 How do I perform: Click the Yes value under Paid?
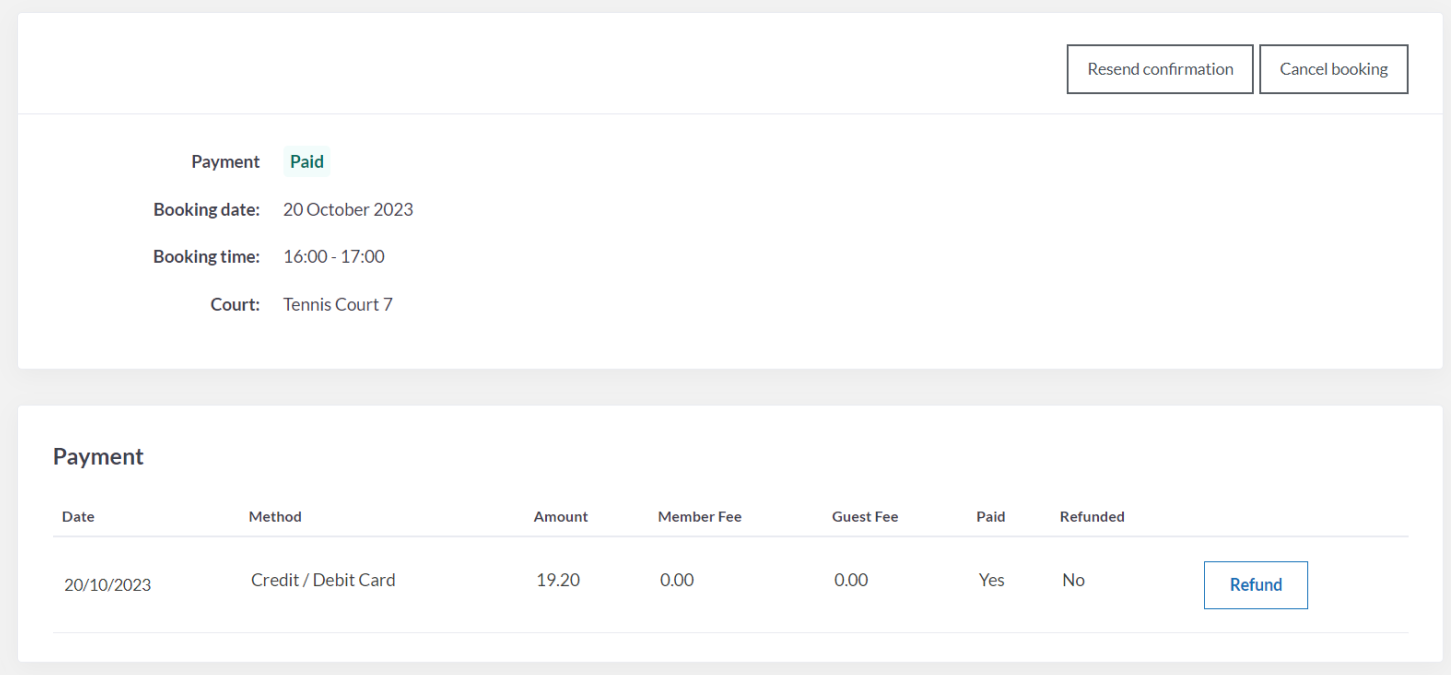[992, 580]
